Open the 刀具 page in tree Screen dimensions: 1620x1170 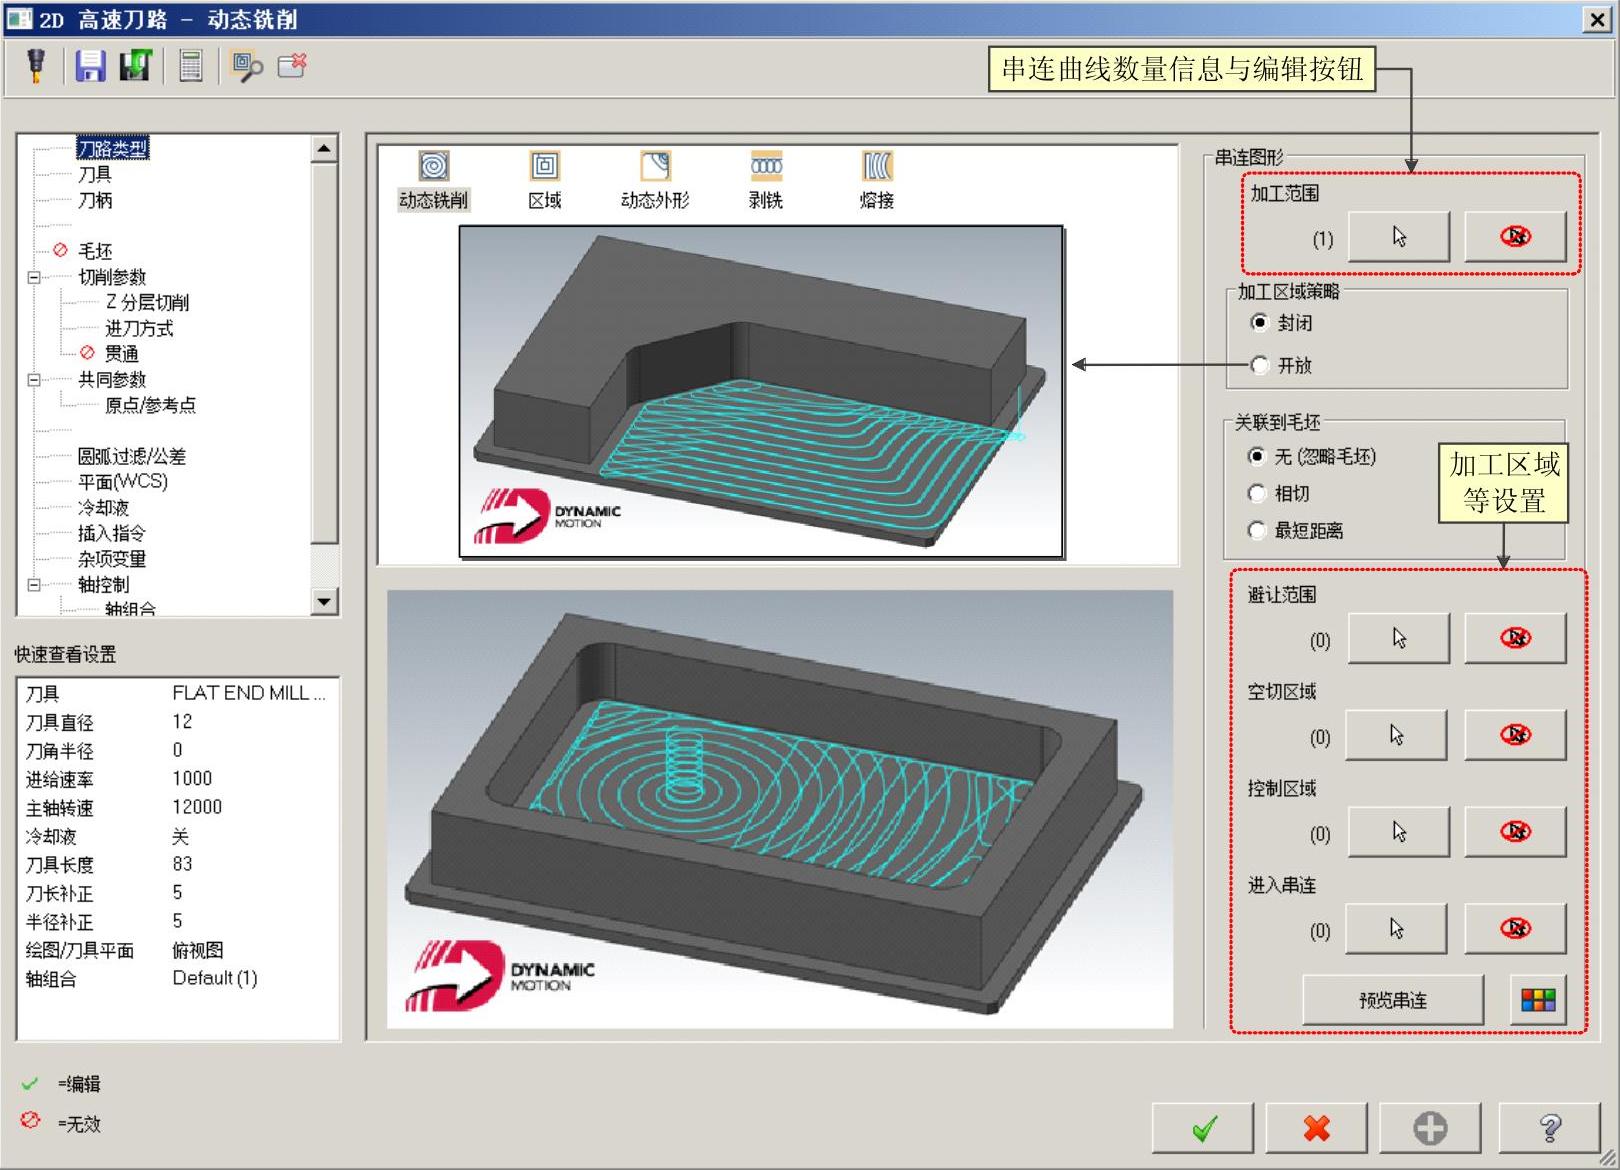(x=95, y=174)
